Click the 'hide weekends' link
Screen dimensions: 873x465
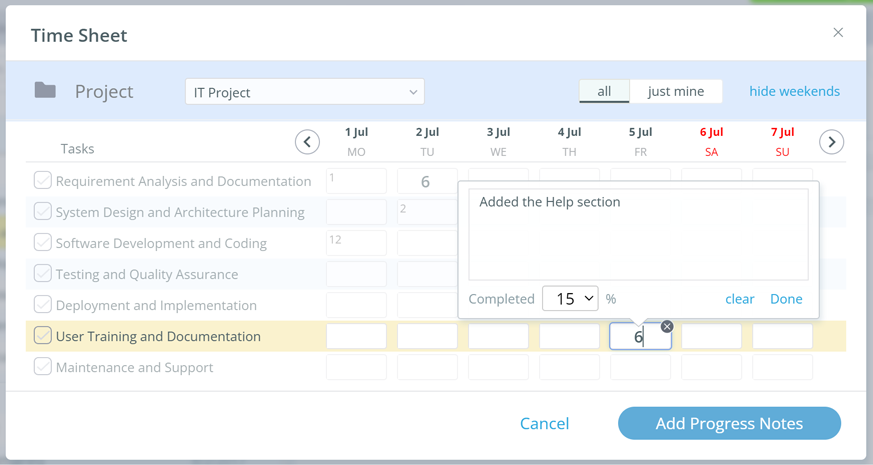pyautogui.click(x=794, y=91)
